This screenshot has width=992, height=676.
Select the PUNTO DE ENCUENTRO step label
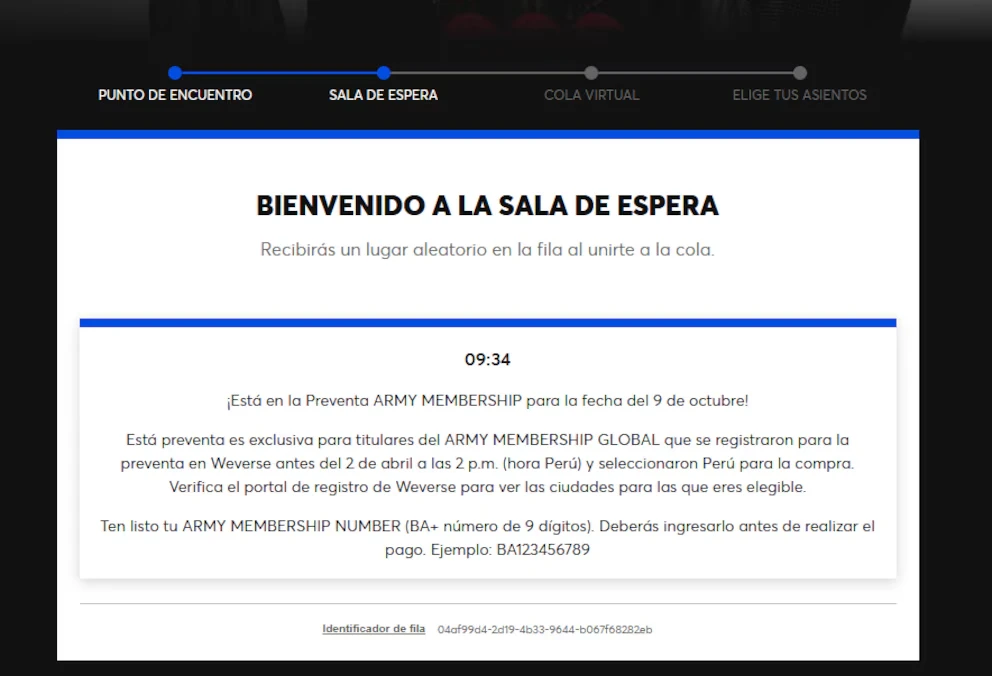click(175, 95)
